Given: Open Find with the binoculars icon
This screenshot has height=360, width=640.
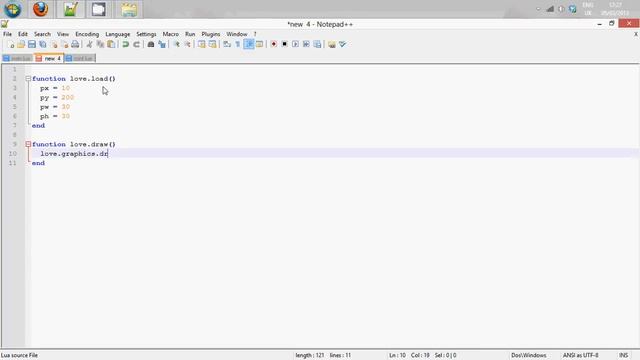Looking at the screenshot, I should (151, 44).
